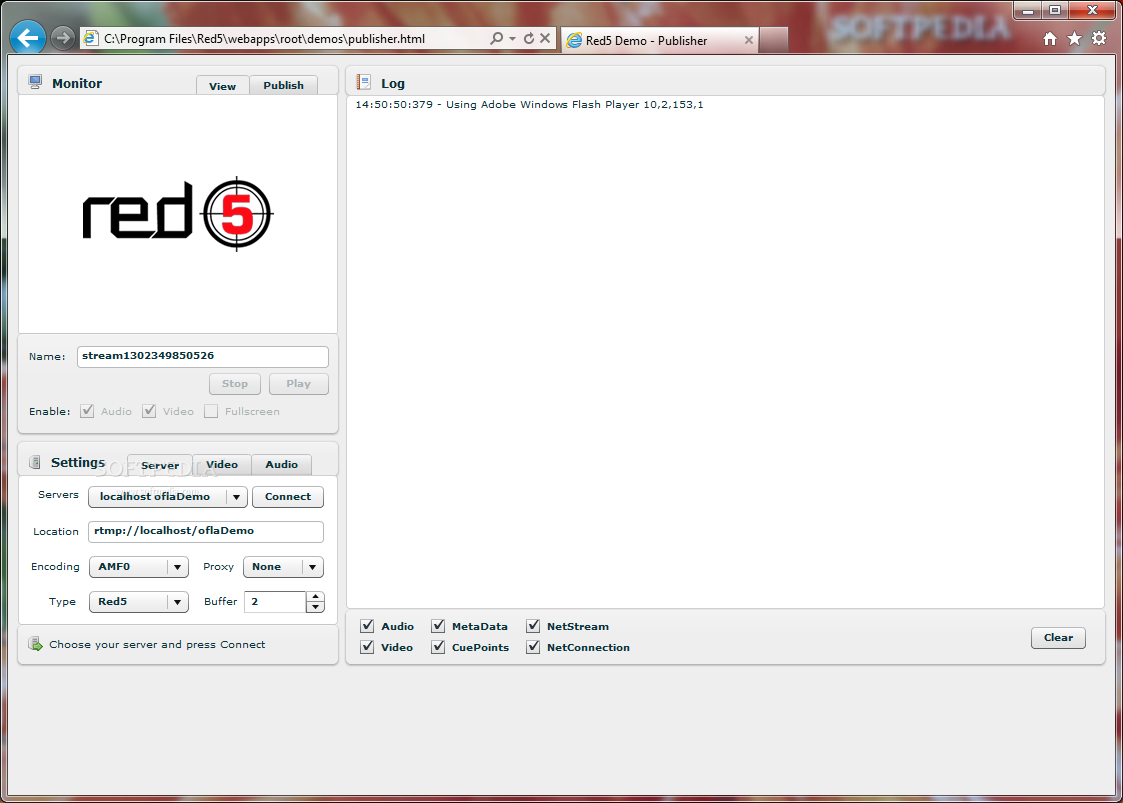Click the browser address bar URL

(265, 39)
